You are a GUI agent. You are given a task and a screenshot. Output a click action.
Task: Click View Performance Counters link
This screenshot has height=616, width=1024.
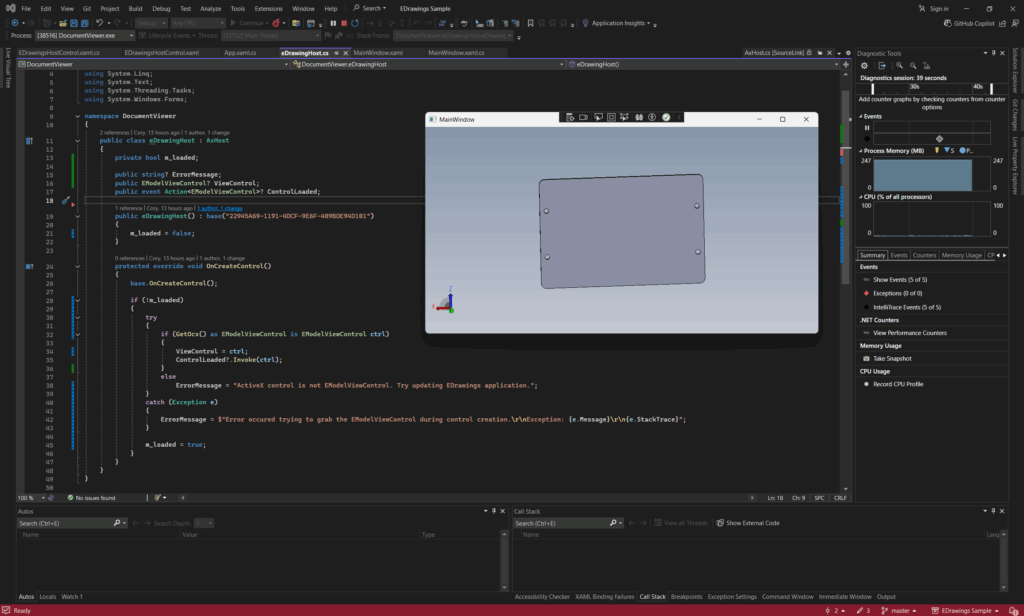point(909,332)
